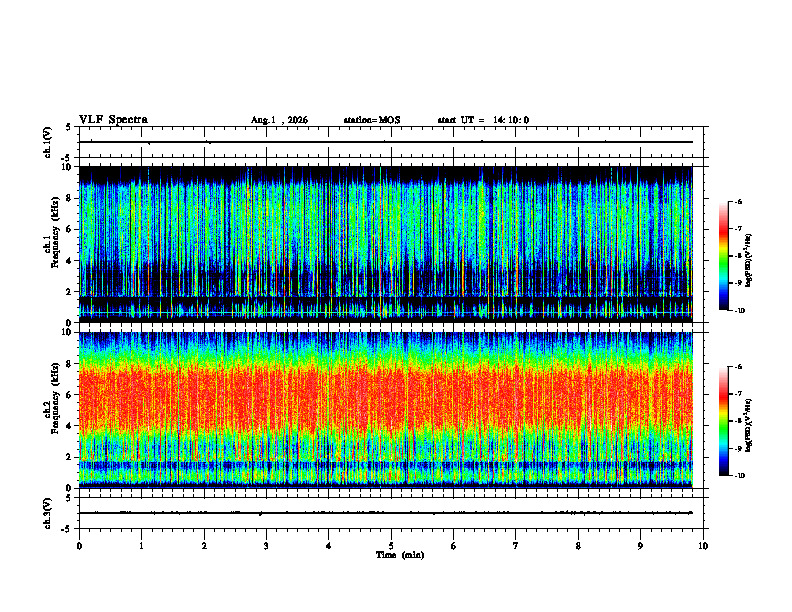Click the station=MOS label
Image resolution: width=792 pixels, height=612 pixels.
(x=372, y=120)
